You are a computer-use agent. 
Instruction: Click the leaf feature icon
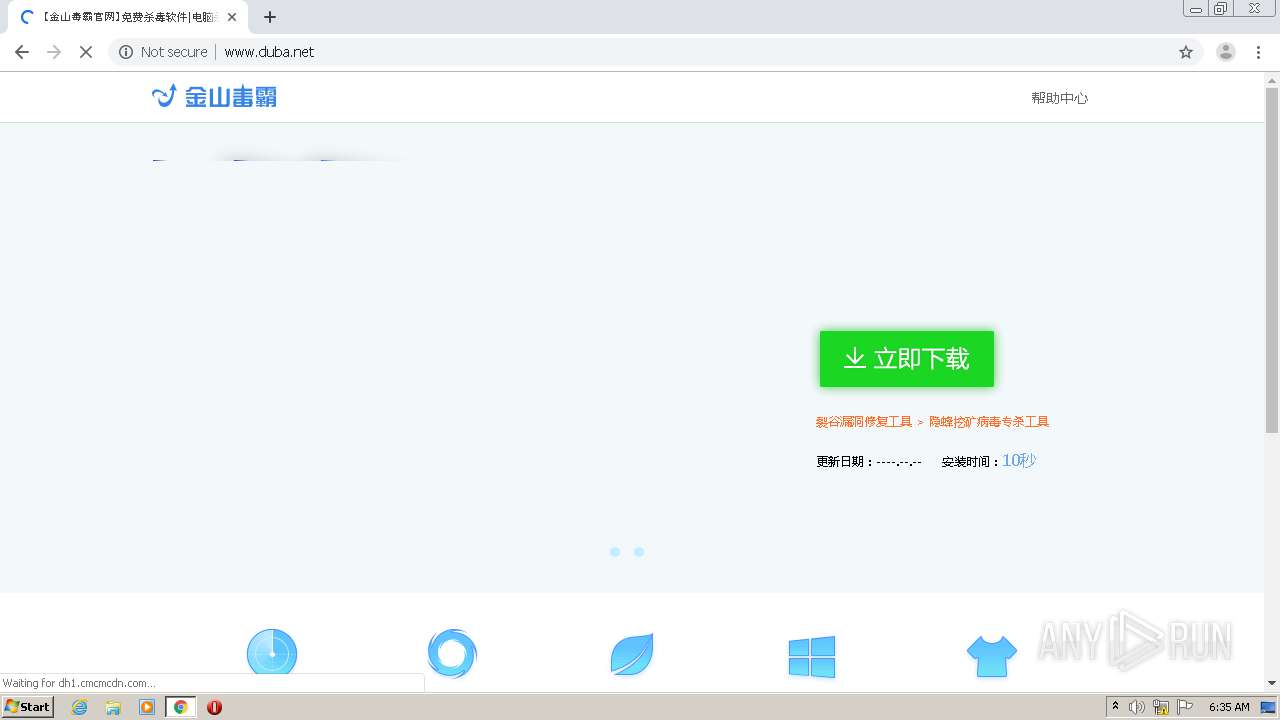coord(632,654)
